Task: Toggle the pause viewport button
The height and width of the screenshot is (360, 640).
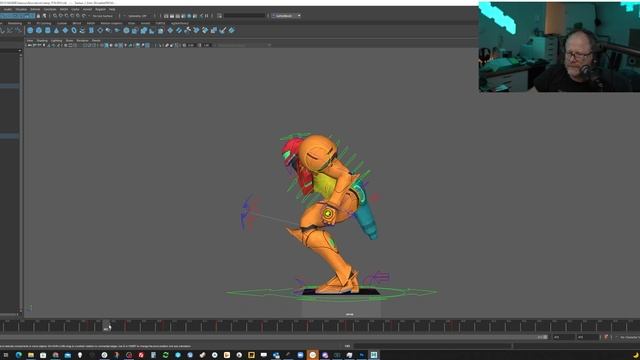Action: coord(207,16)
